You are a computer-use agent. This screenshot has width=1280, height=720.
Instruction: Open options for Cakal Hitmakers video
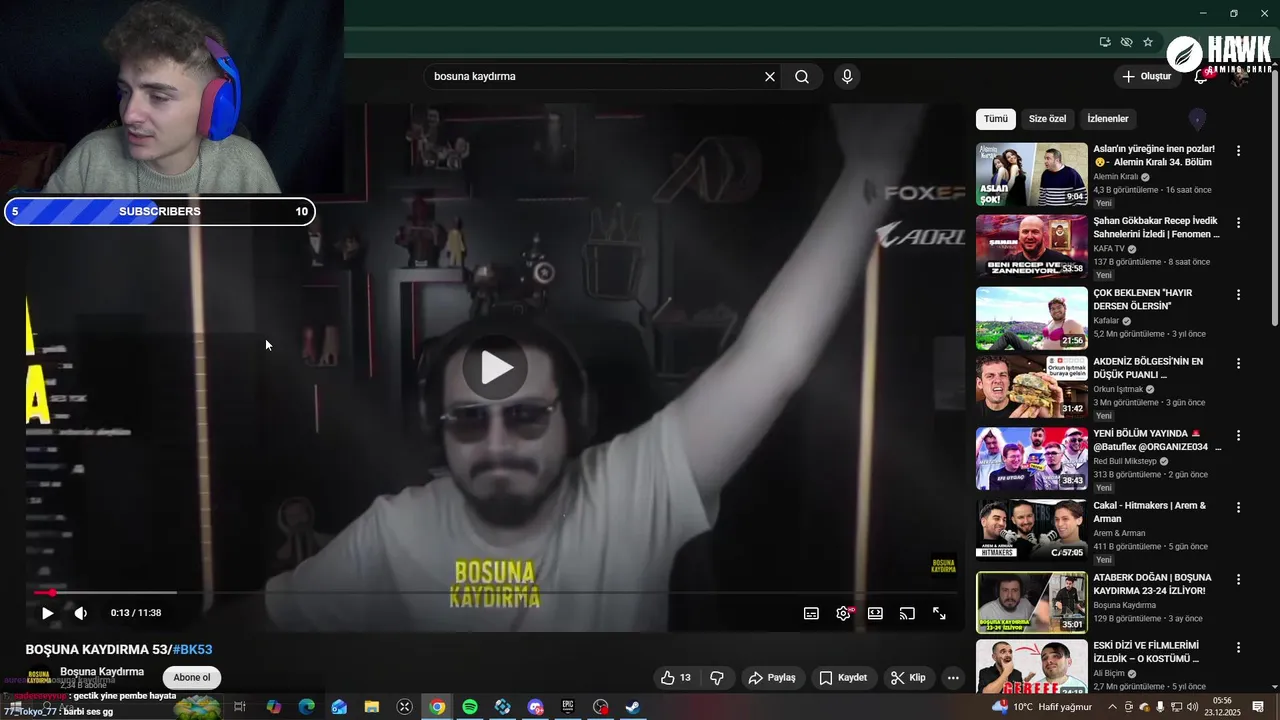[x=1238, y=508]
